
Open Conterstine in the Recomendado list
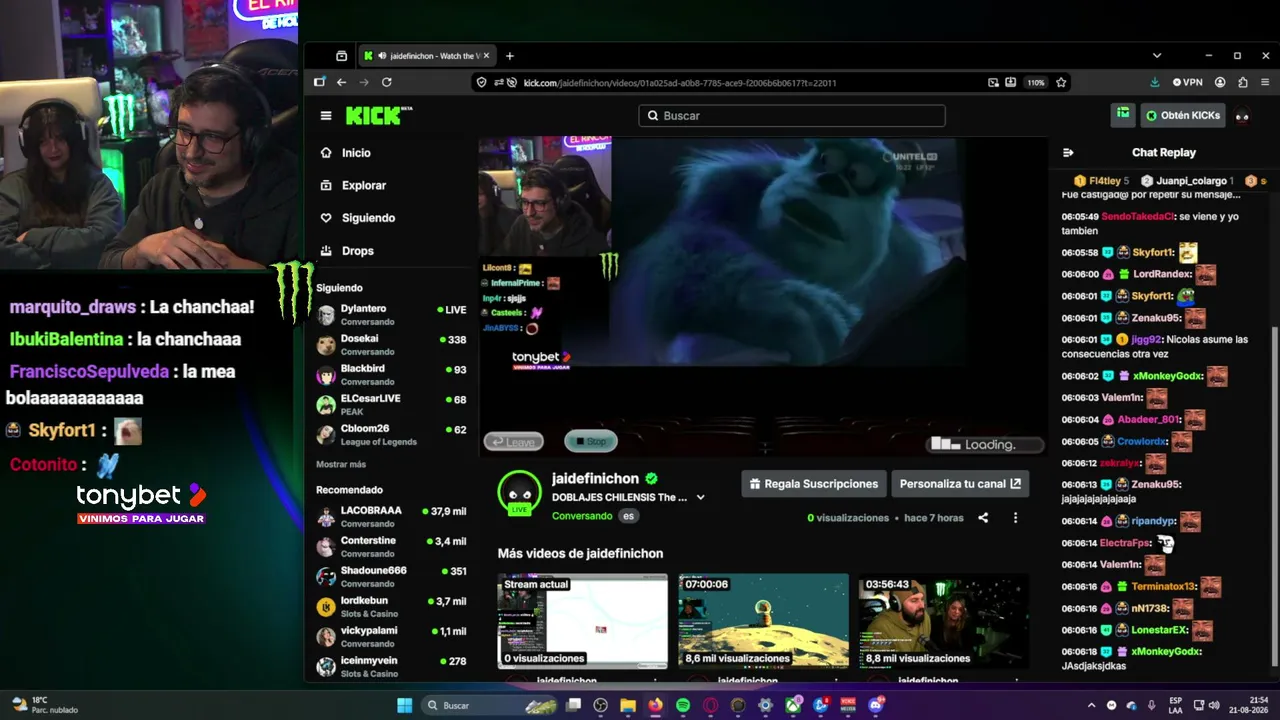click(x=392, y=546)
